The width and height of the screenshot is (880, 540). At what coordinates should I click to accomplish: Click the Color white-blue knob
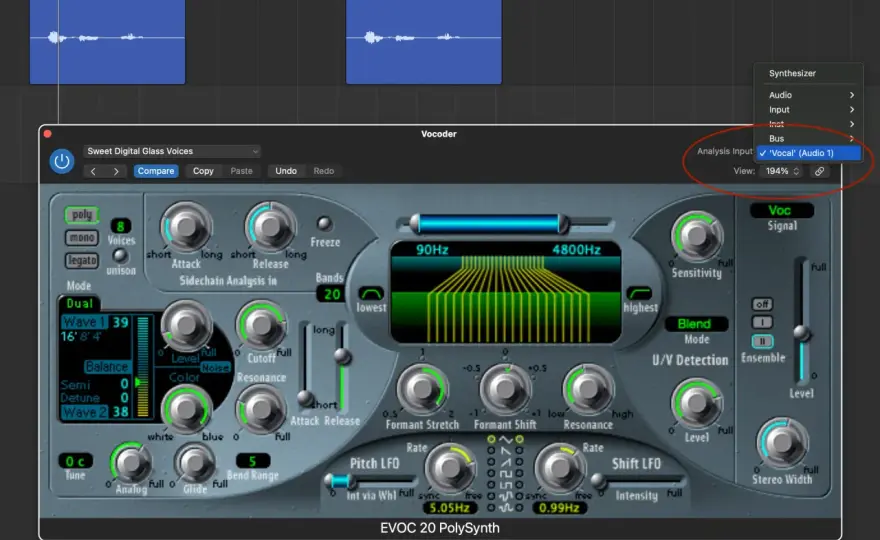(186, 410)
